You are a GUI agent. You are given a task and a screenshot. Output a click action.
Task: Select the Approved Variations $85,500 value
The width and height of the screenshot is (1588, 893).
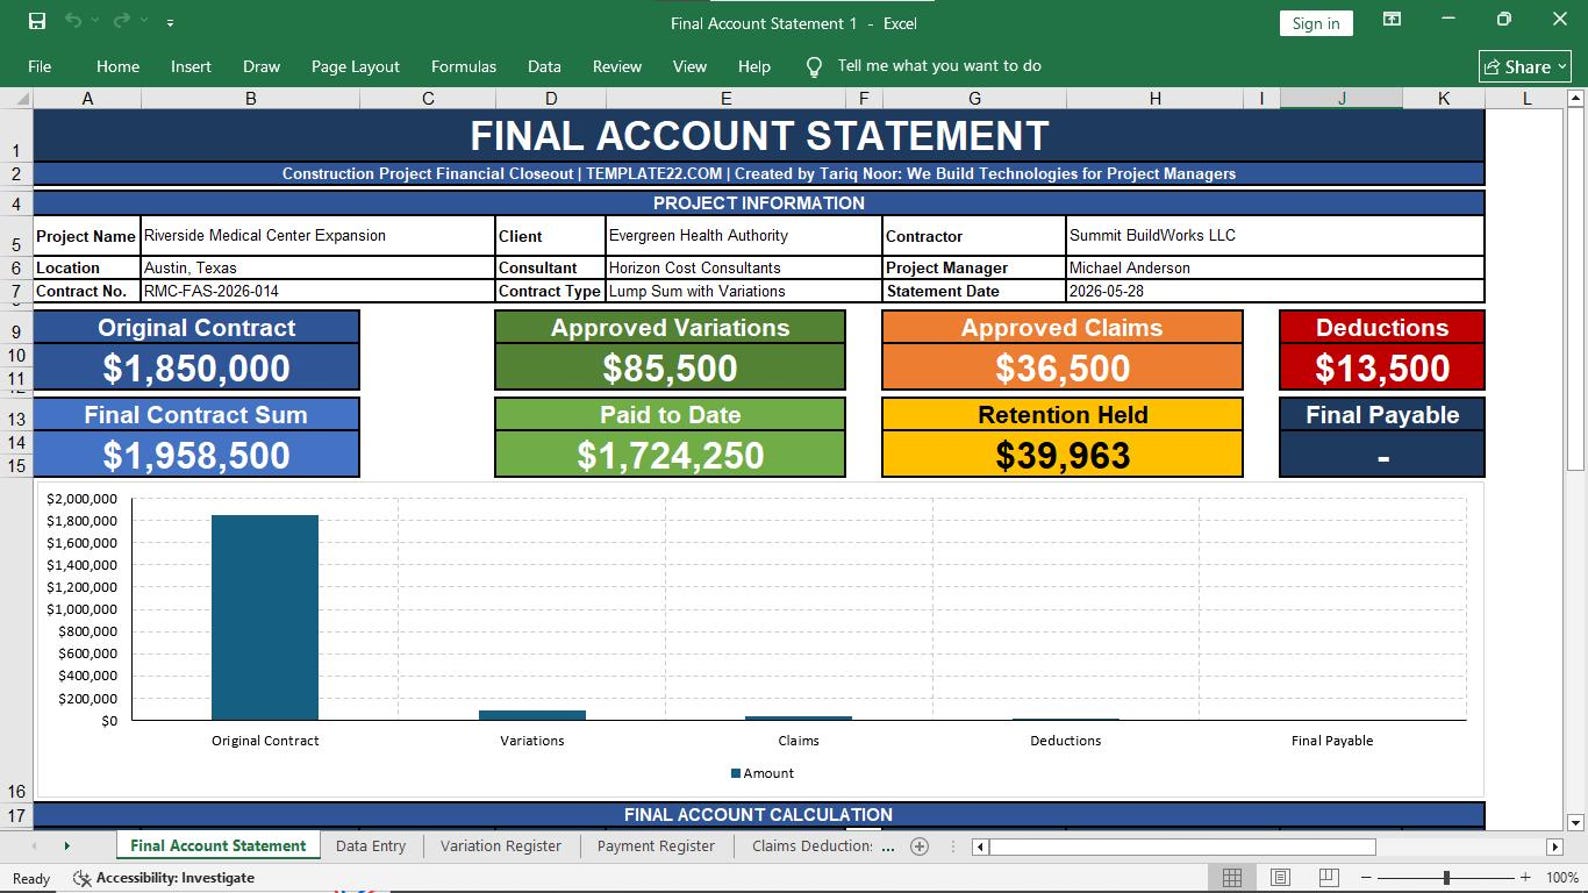(x=670, y=368)
